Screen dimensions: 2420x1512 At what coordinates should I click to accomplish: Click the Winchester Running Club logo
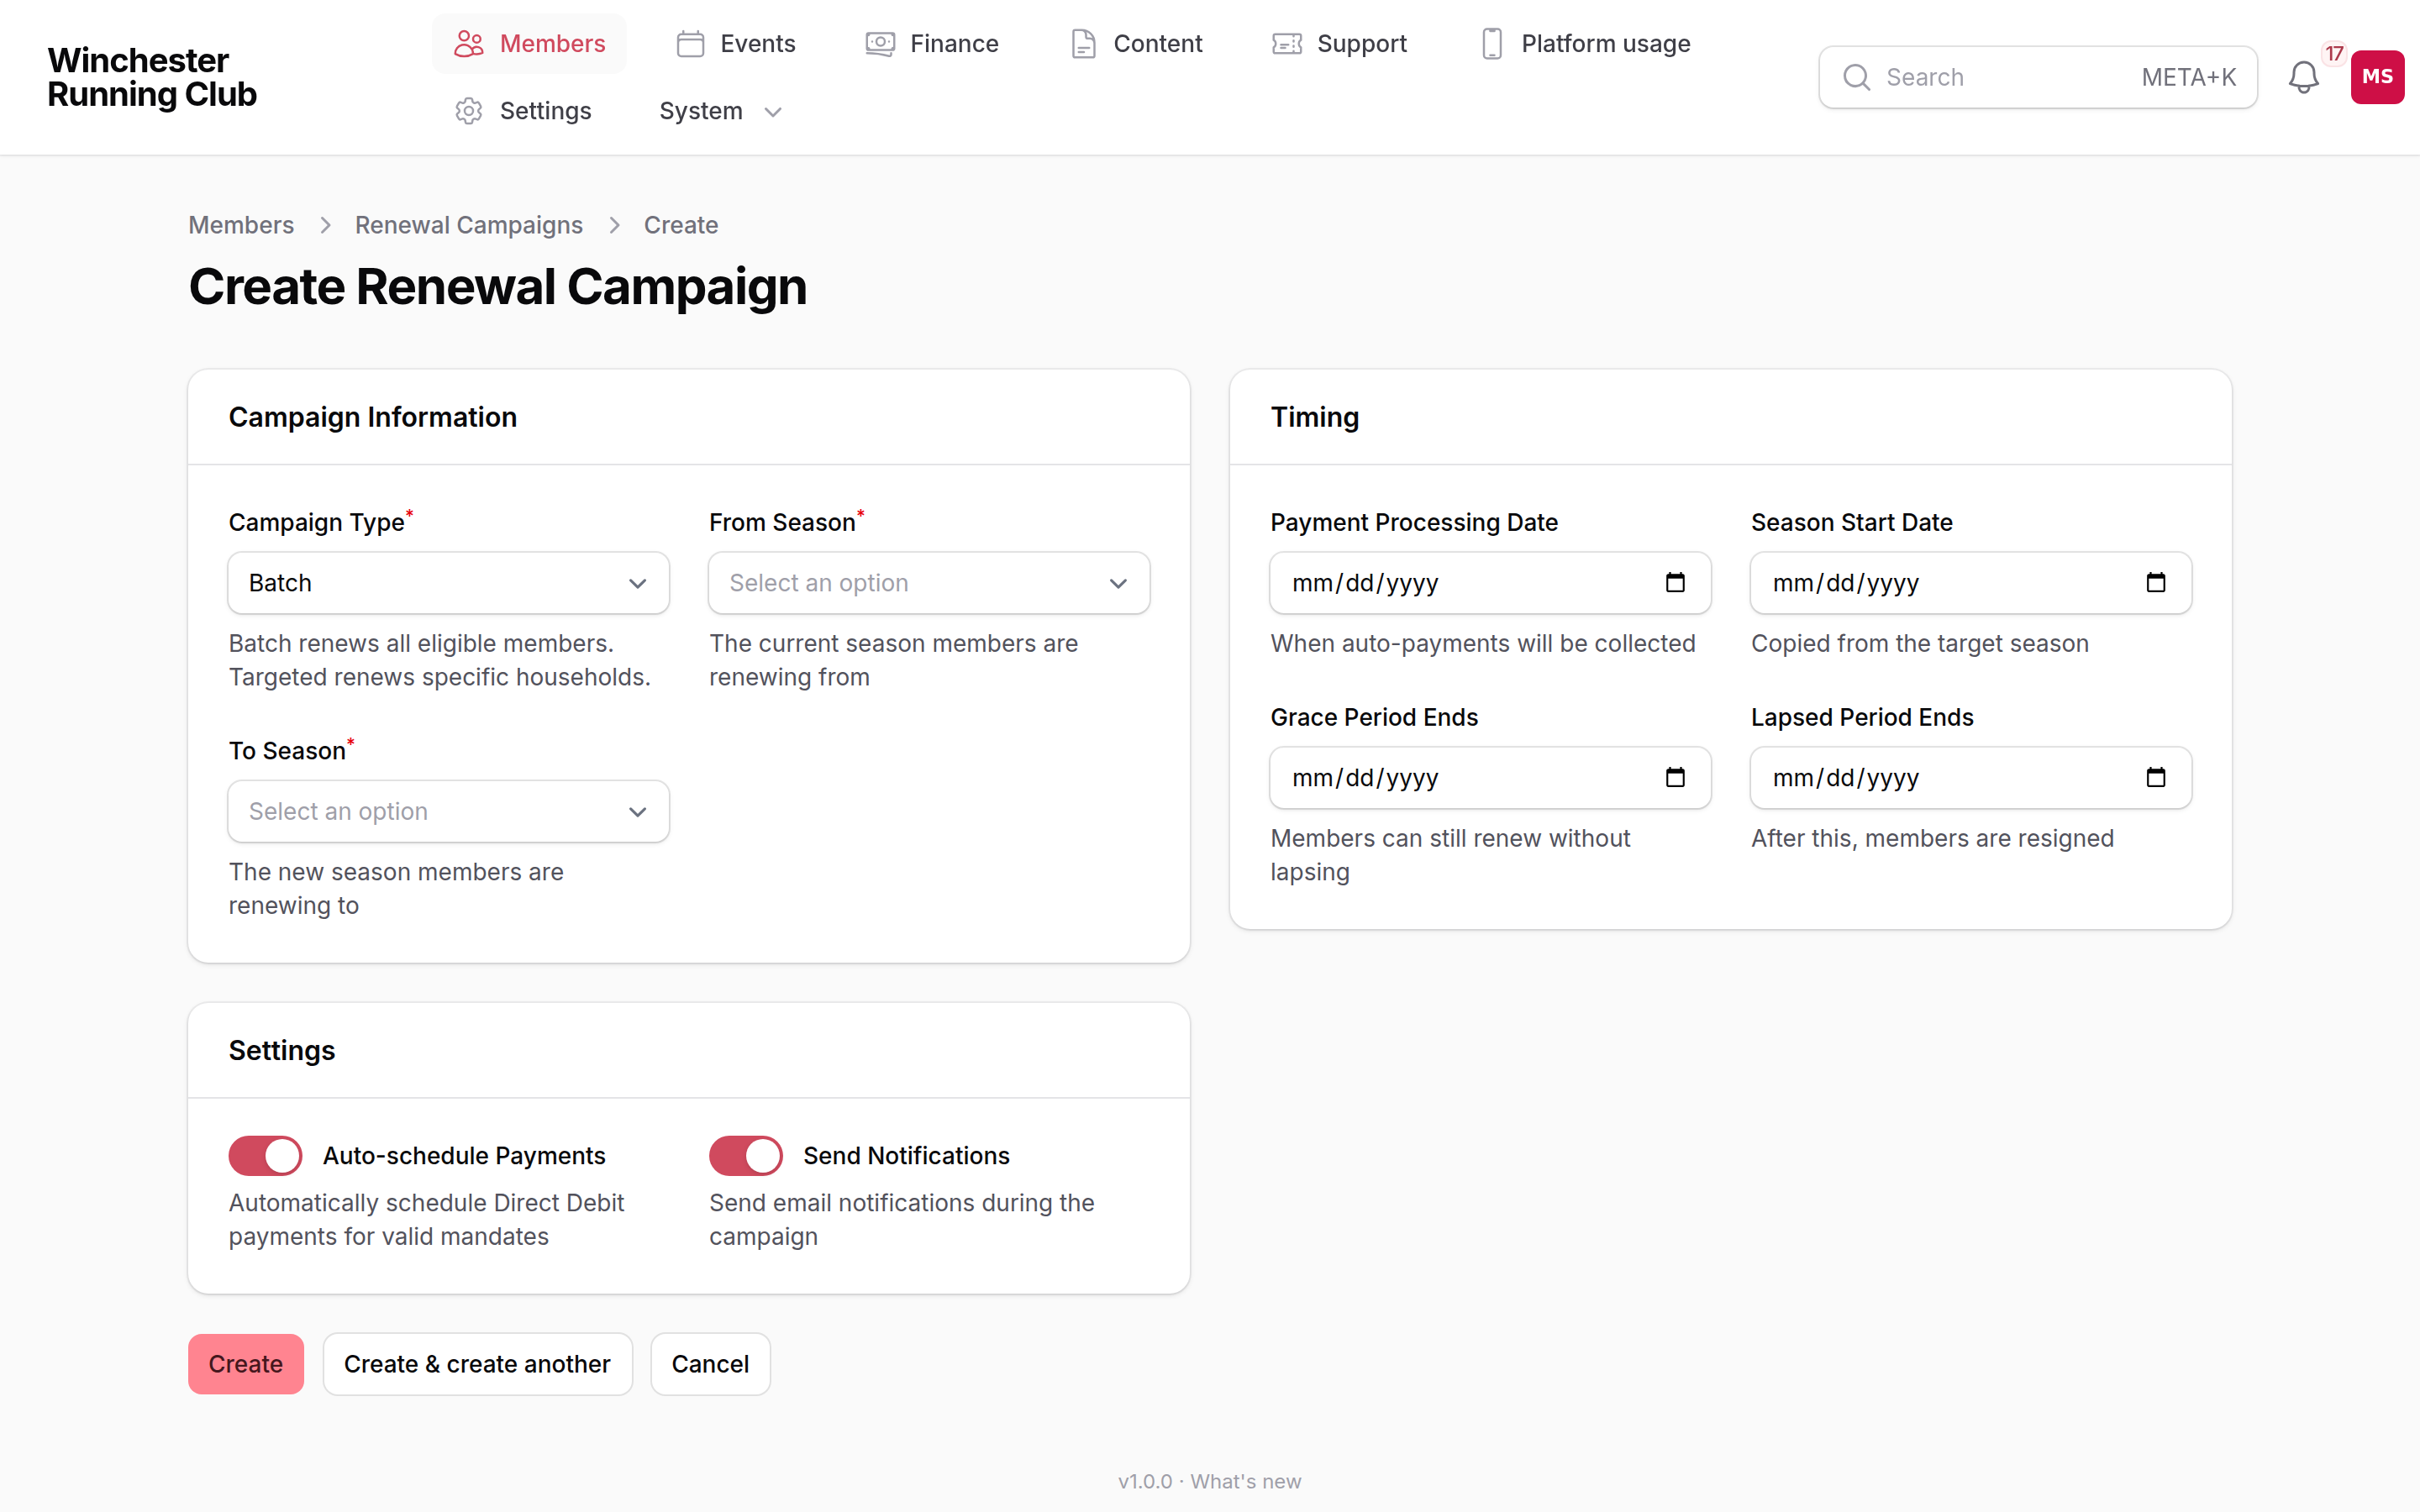tap(152, 77)
